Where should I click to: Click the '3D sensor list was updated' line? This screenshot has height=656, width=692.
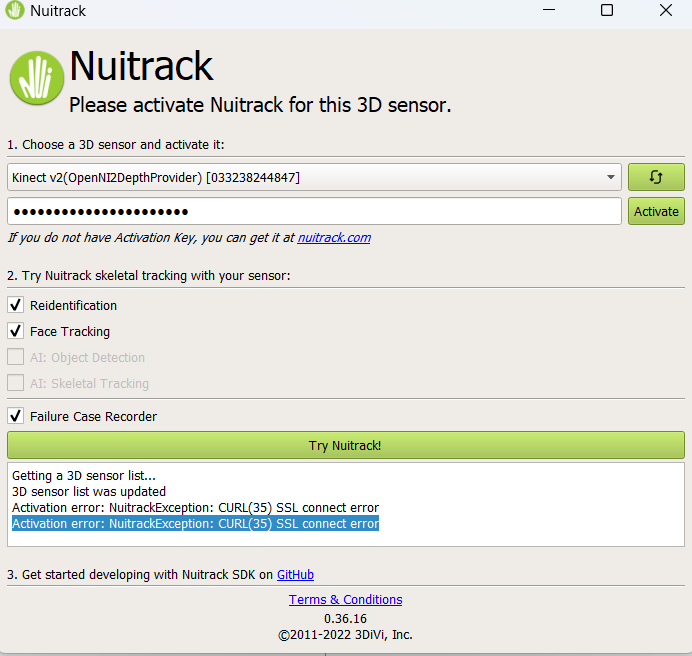click(89, 491)
